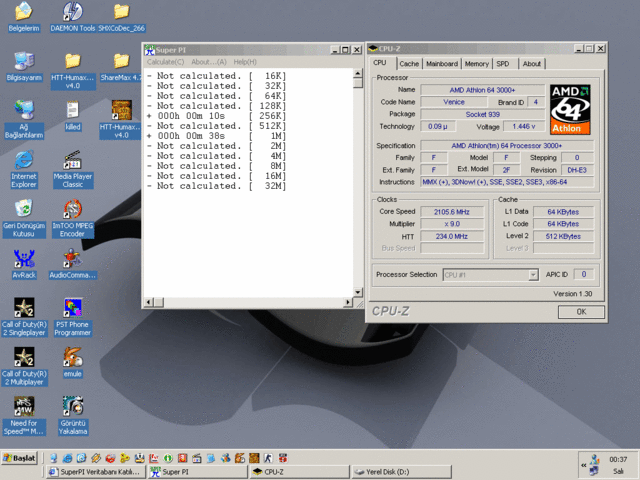Launch Görüntü Yakalama shortcut
This screenshot has height=480, width=640.
[x=73, y=416]
